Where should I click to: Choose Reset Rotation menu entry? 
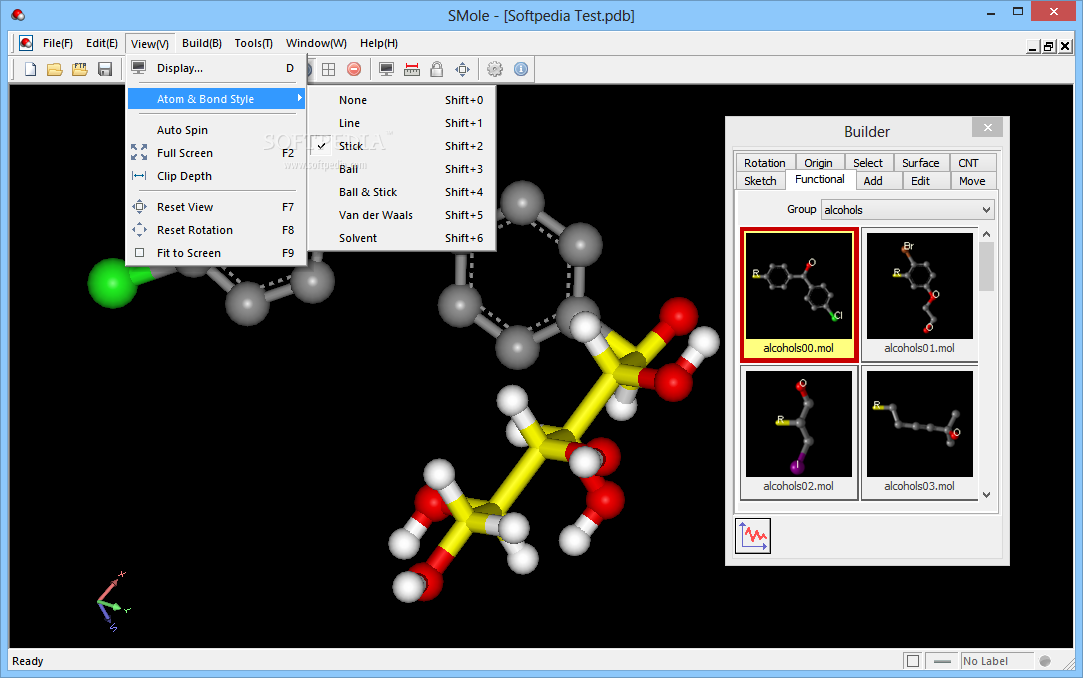point(215,230)
